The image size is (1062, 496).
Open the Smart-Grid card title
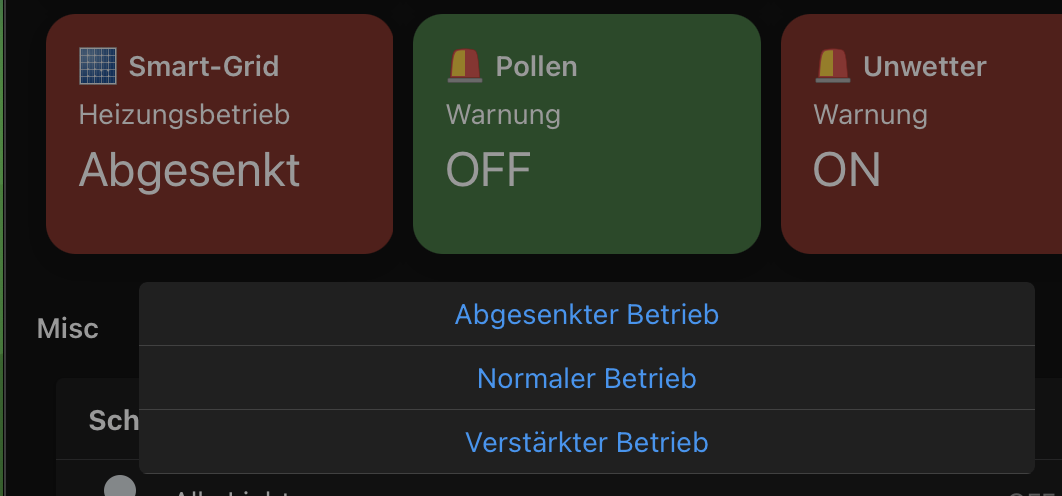pos(204,66)
